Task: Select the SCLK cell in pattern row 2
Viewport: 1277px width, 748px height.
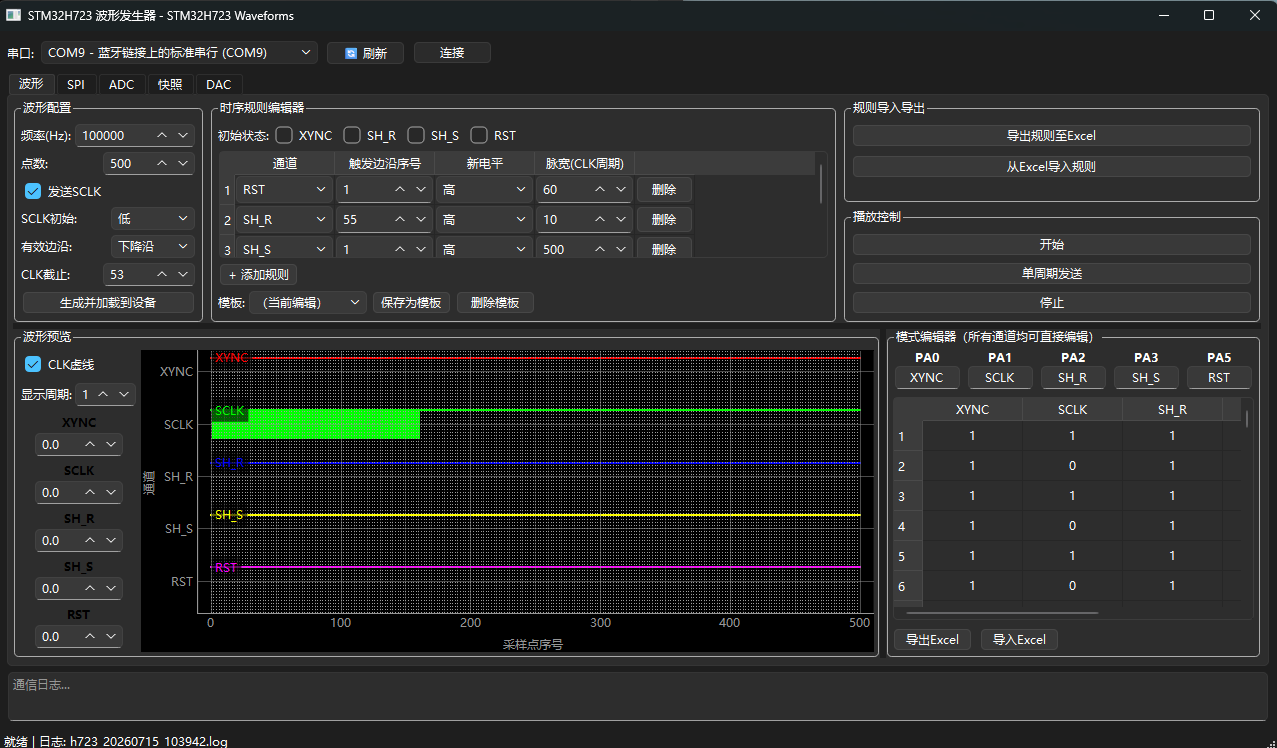Action: (x=1072, y=466)
